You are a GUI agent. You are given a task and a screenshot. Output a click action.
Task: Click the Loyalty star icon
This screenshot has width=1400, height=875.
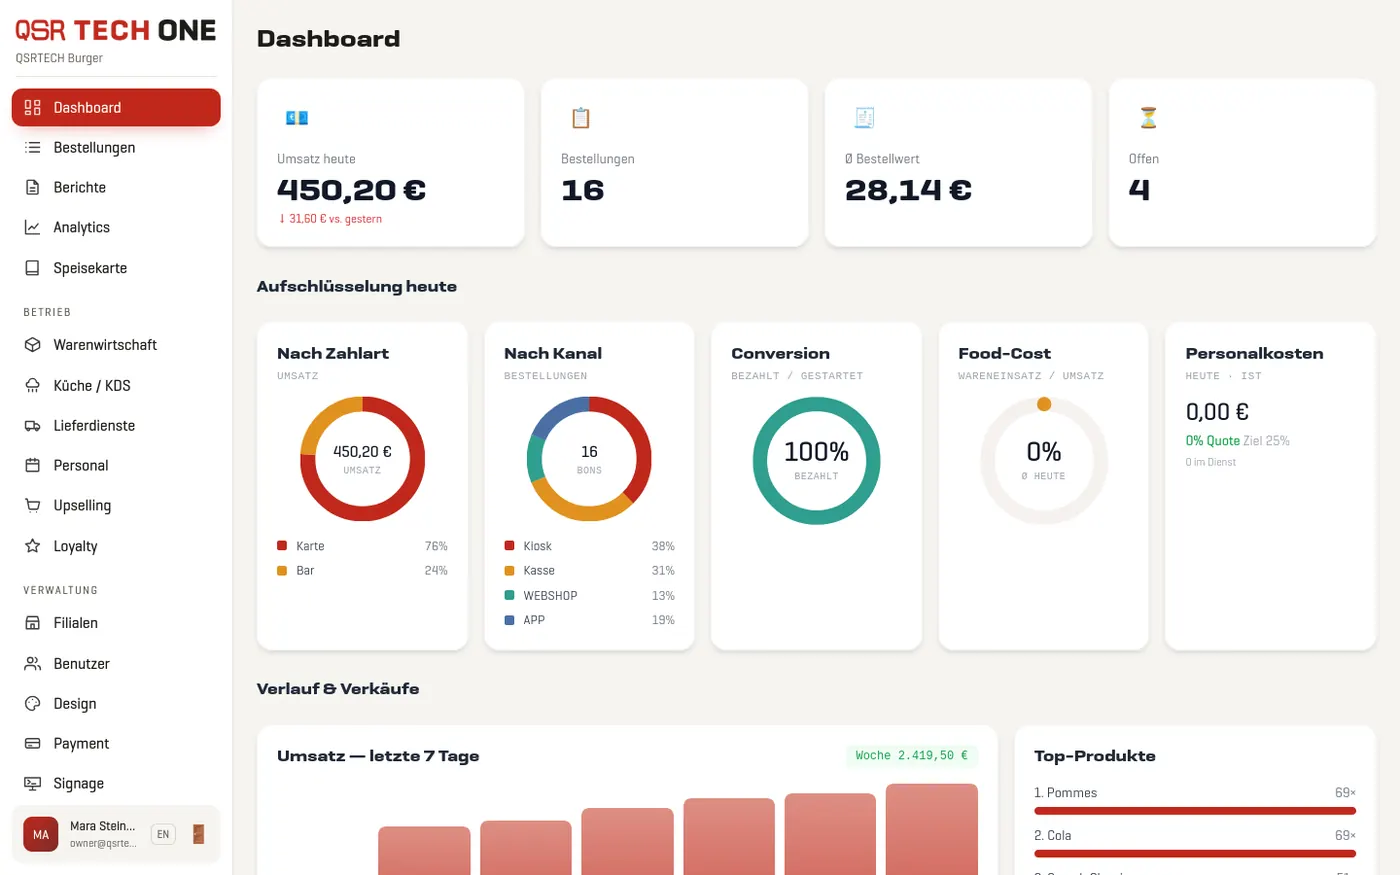pyautogui.click(x=33, y=546)
